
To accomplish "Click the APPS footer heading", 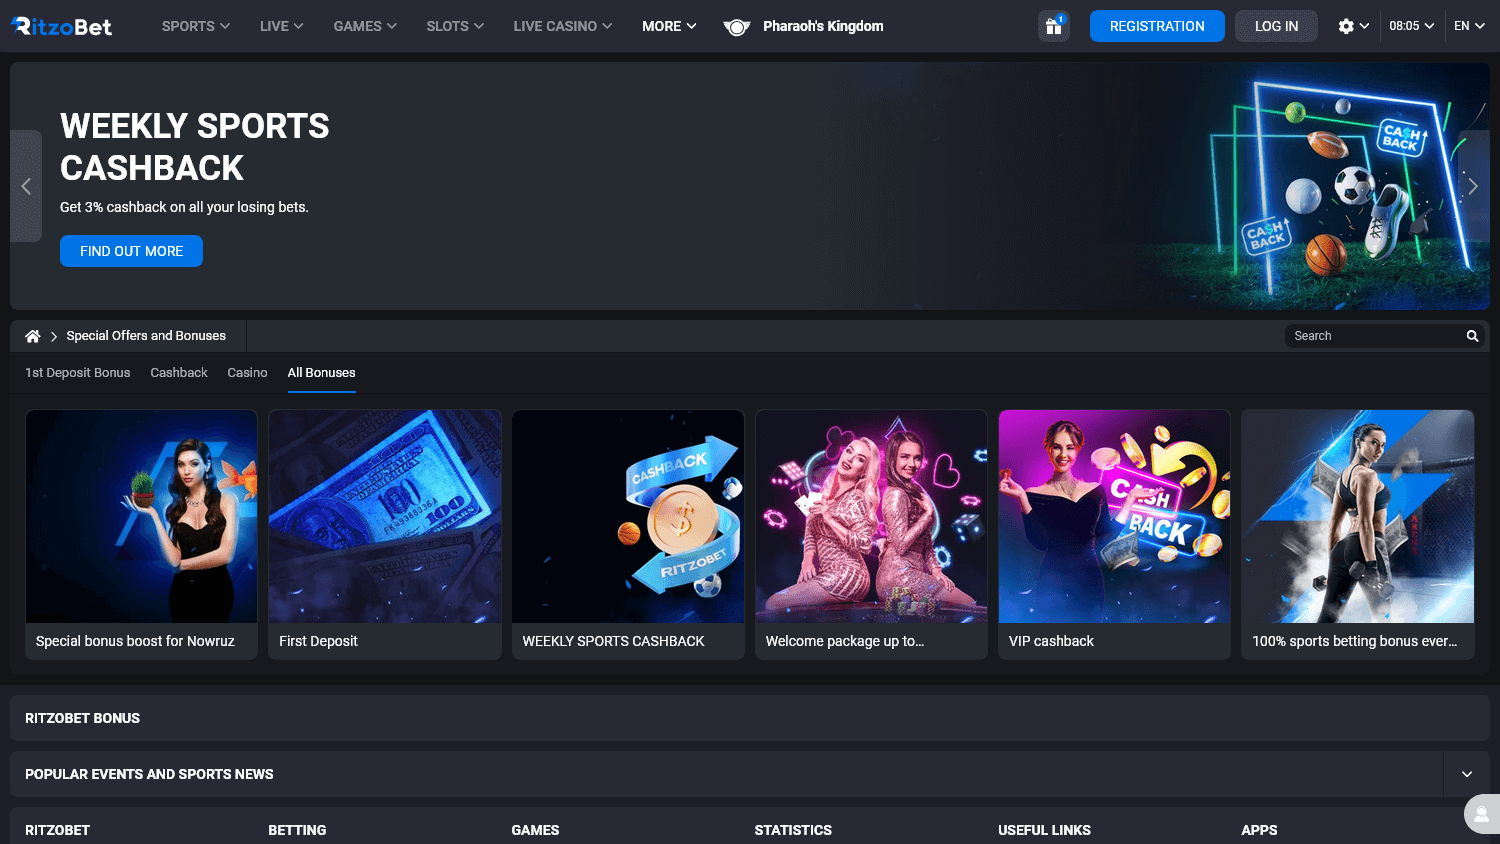I will 1259,830.
